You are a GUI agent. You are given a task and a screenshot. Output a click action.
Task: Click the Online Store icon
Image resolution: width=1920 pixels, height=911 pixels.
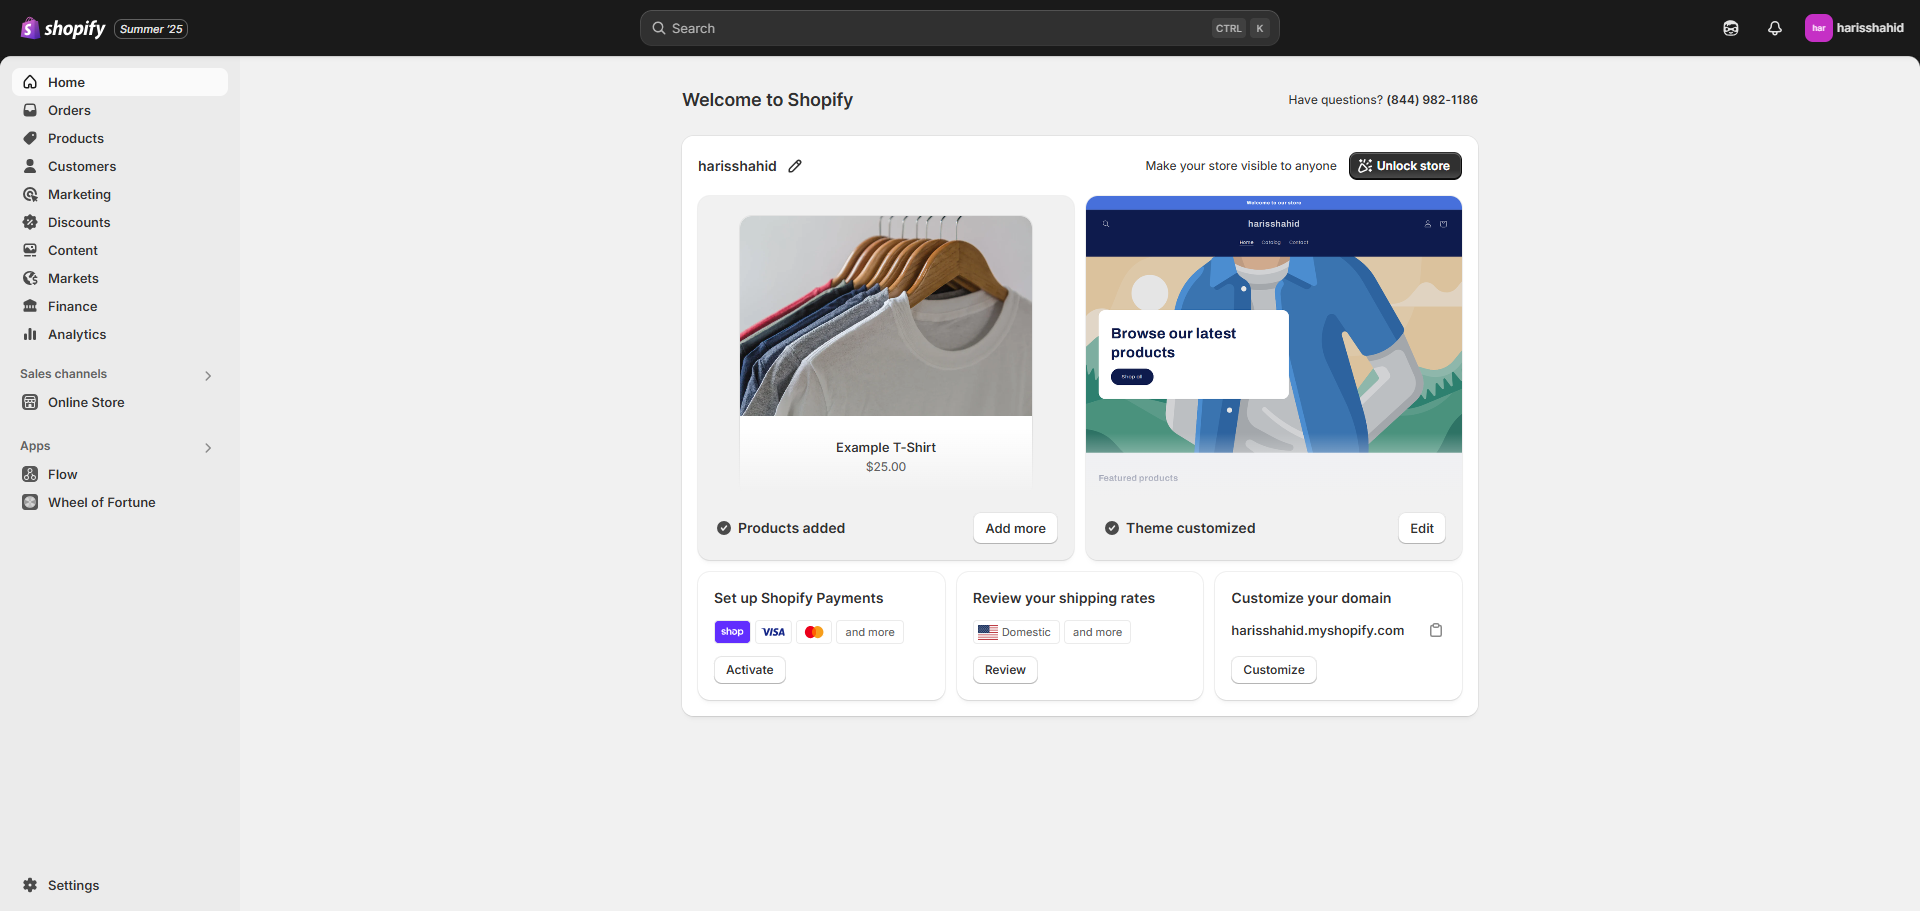pyautogui.click(x=30, y=402)
